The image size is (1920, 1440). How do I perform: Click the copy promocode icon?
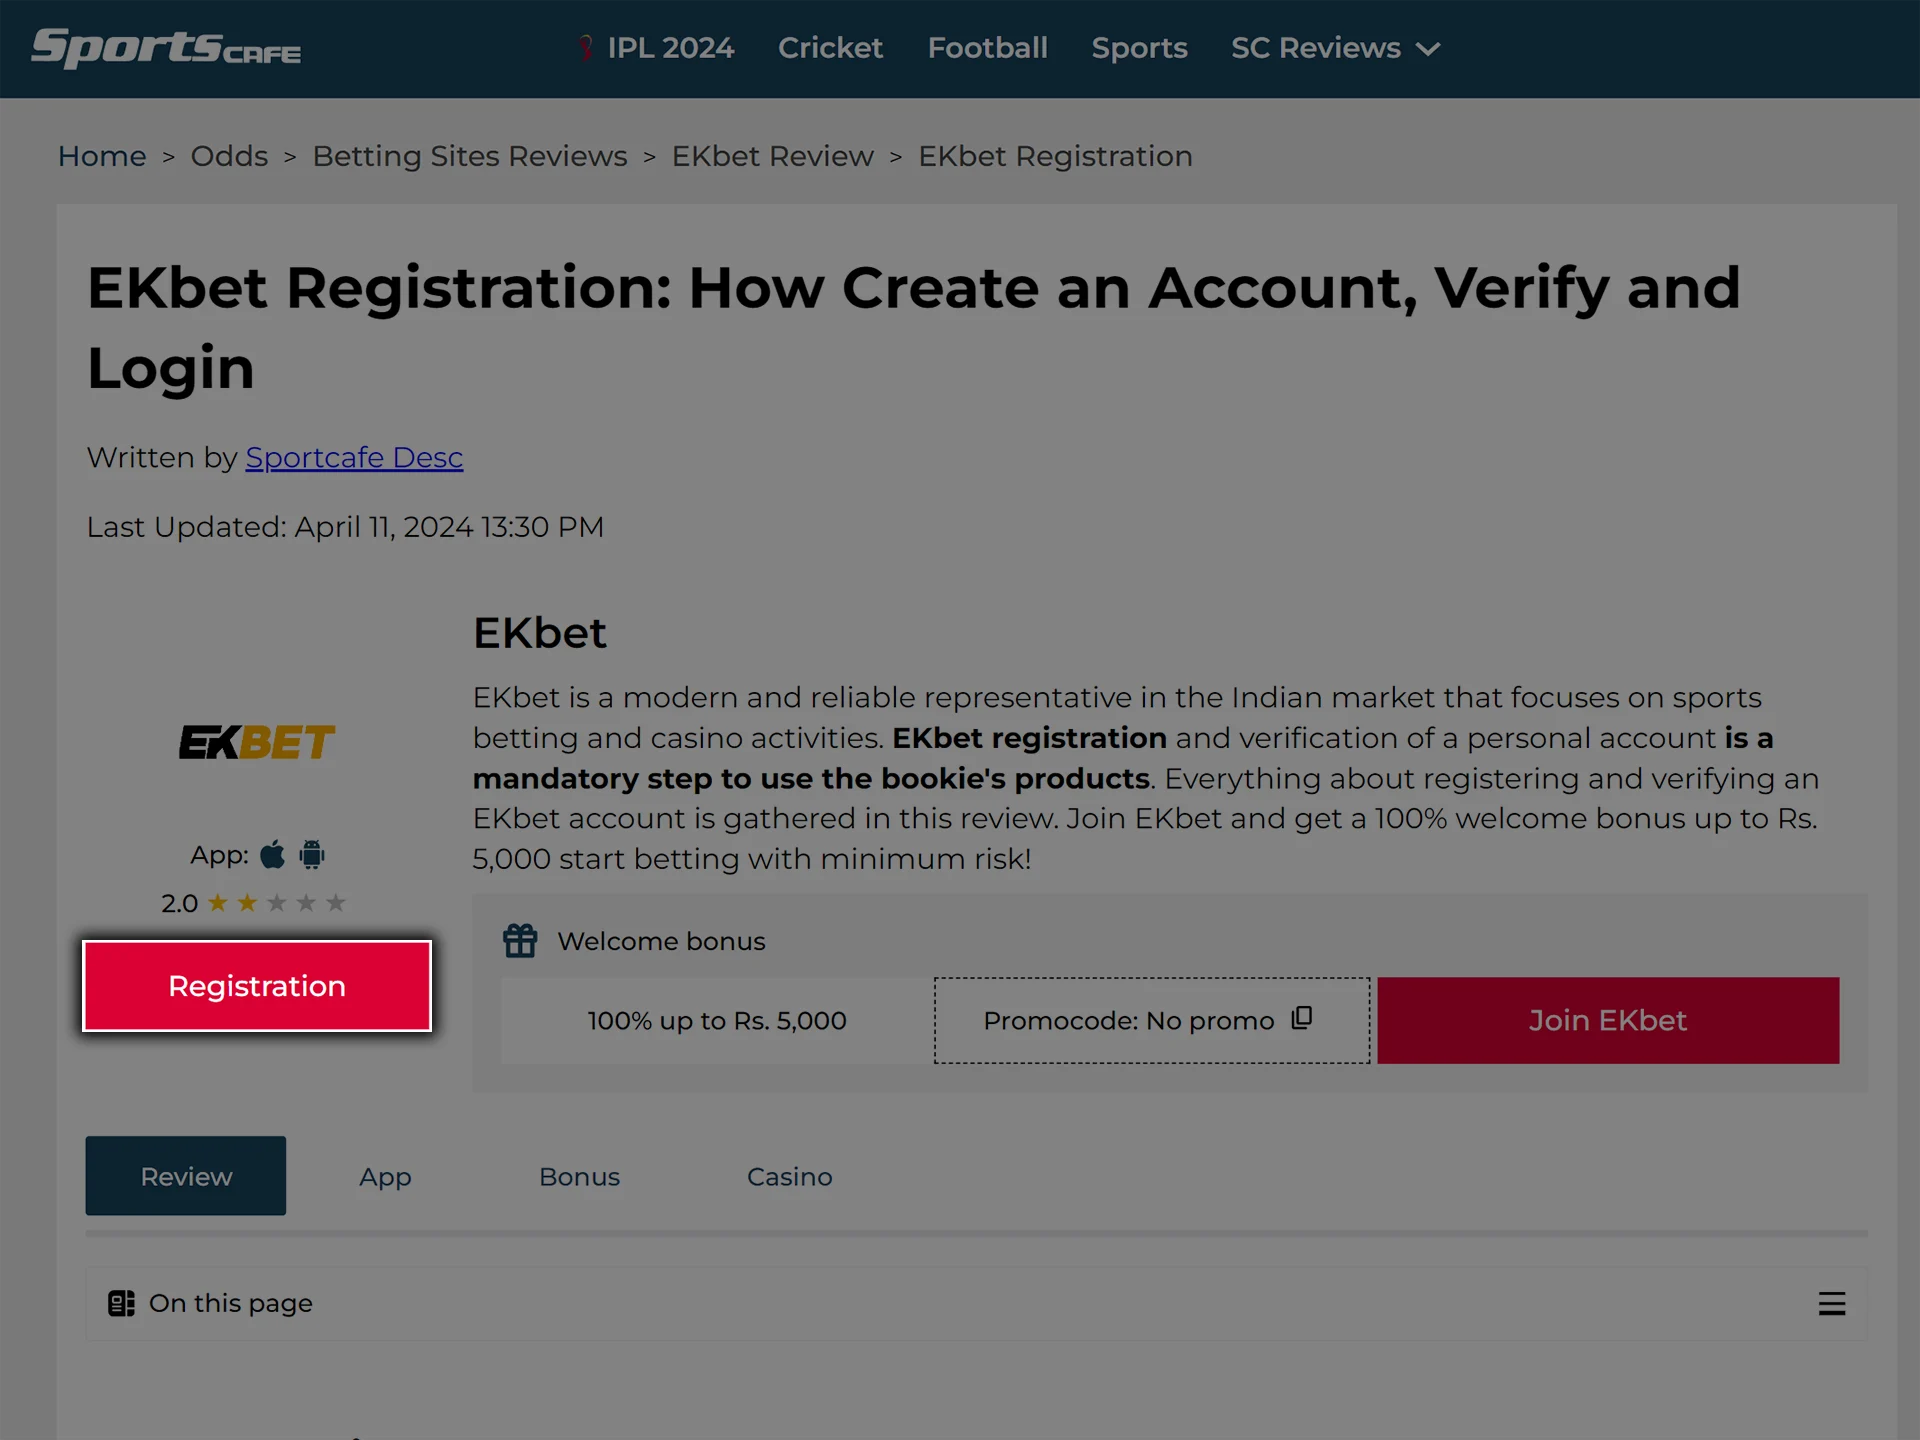1303,1018
